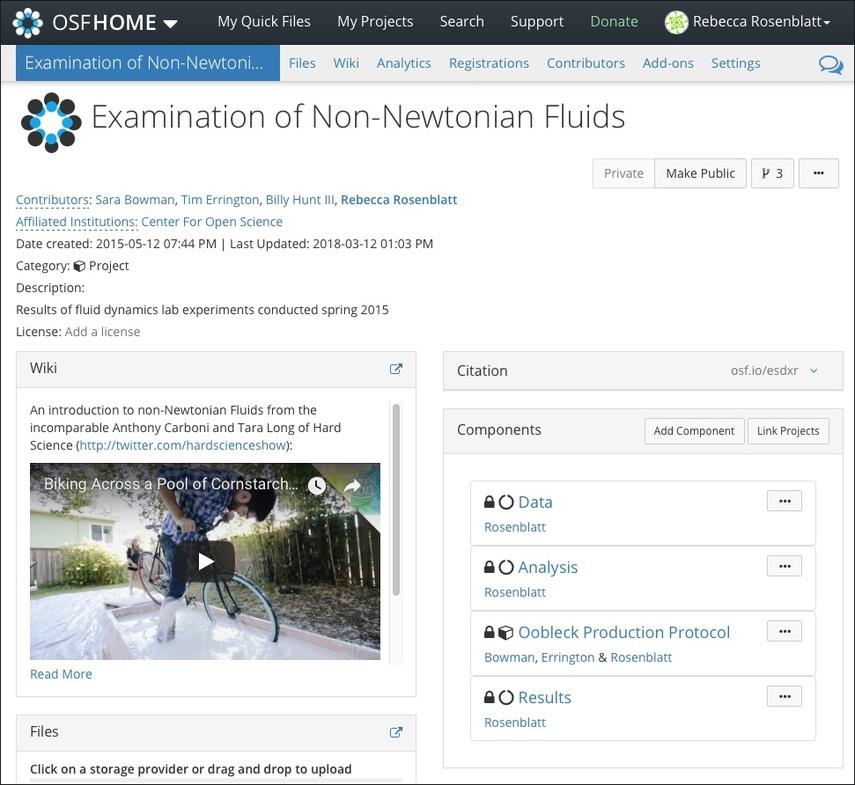Open the Analysis component
The height and width of the screenshot is (785, 855).
click(x=547, y=567)
